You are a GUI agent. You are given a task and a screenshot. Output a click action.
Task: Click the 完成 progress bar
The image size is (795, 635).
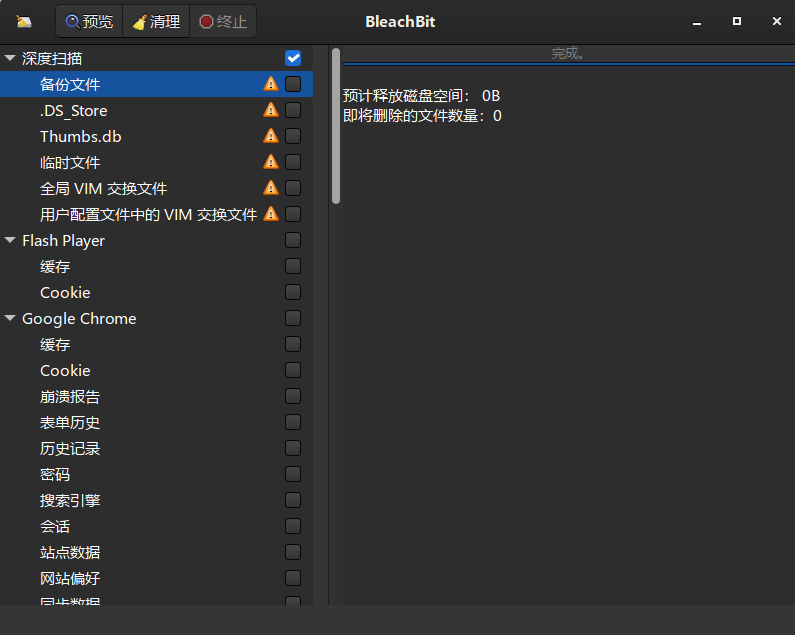(569, 55)
